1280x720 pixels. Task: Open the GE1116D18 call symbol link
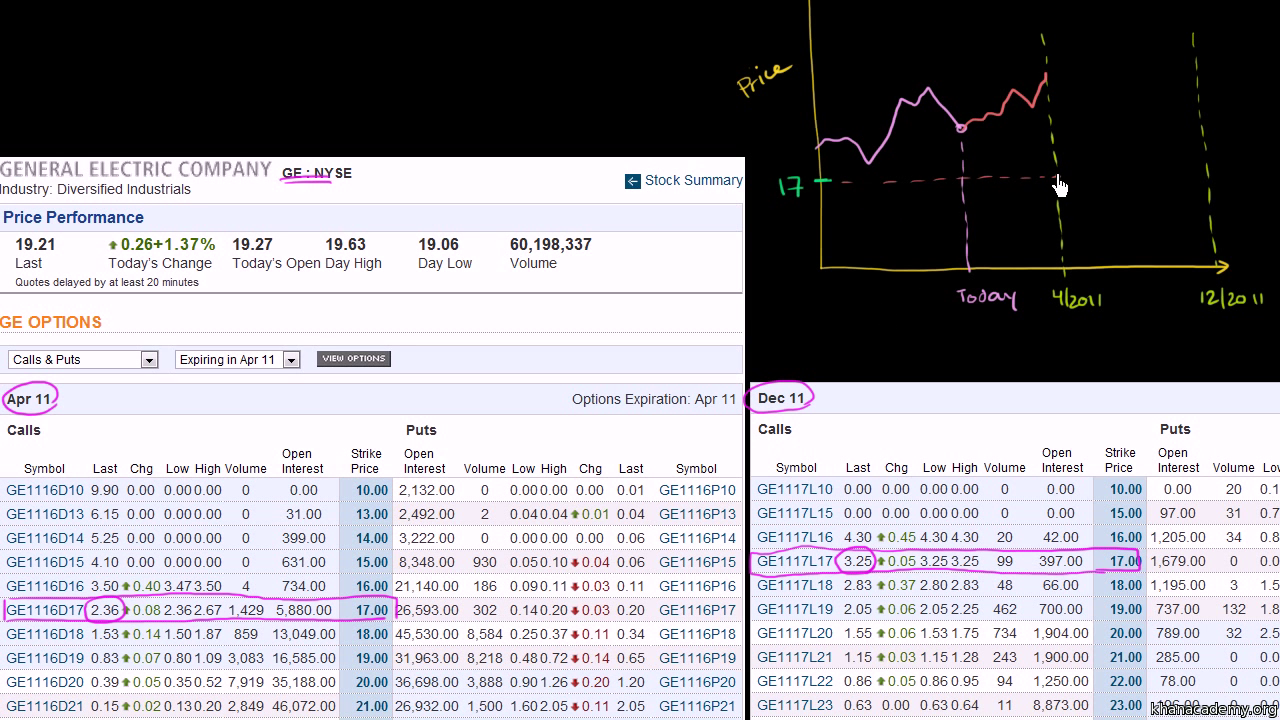pos(45,634)
